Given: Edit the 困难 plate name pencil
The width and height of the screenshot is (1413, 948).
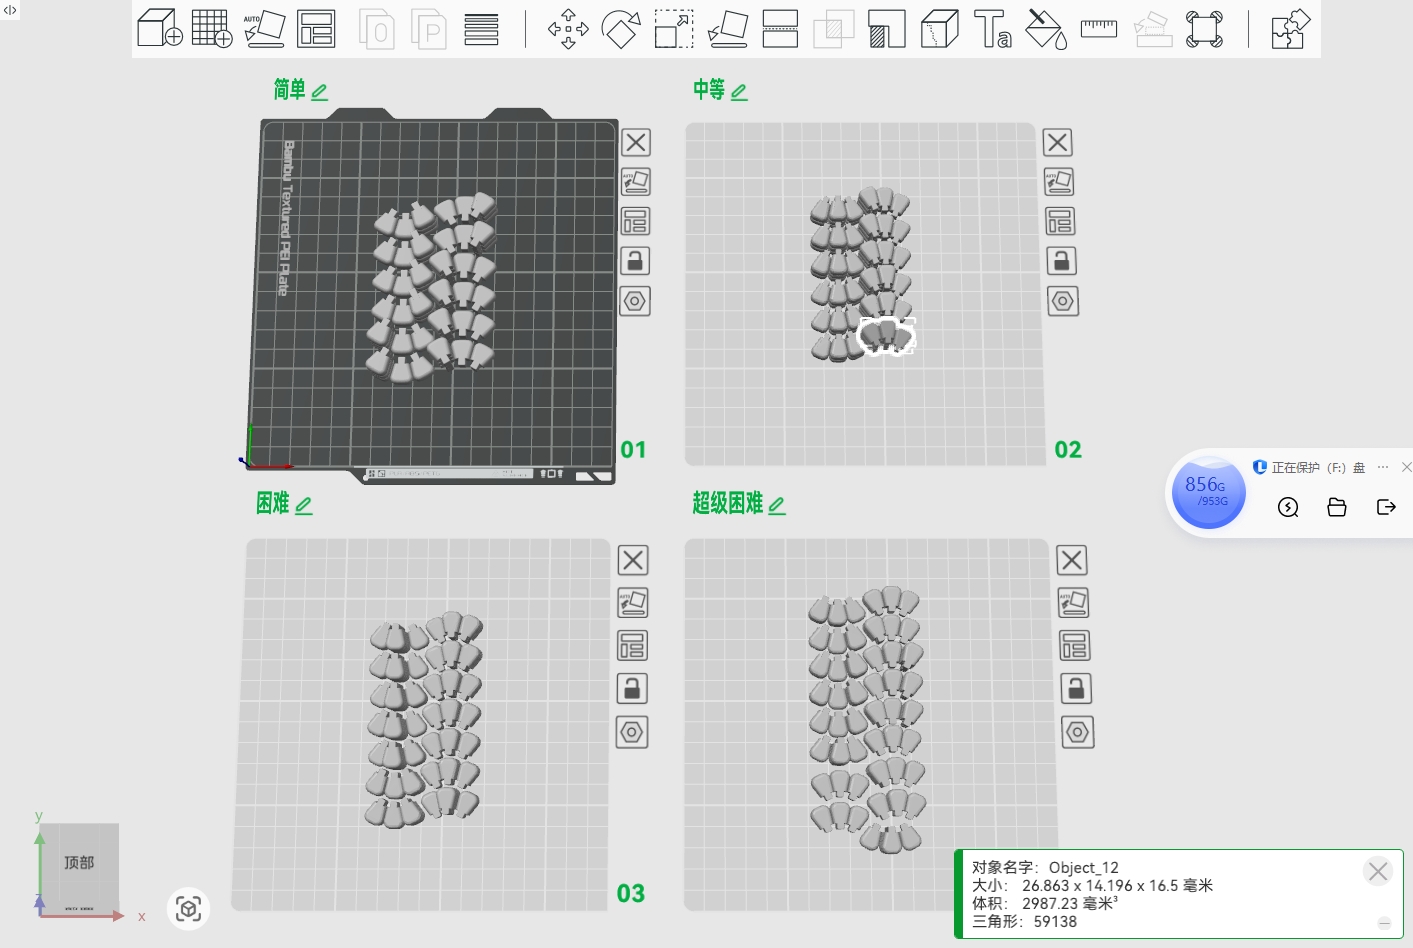Looking at the screenshot, I should click(304, 506).
